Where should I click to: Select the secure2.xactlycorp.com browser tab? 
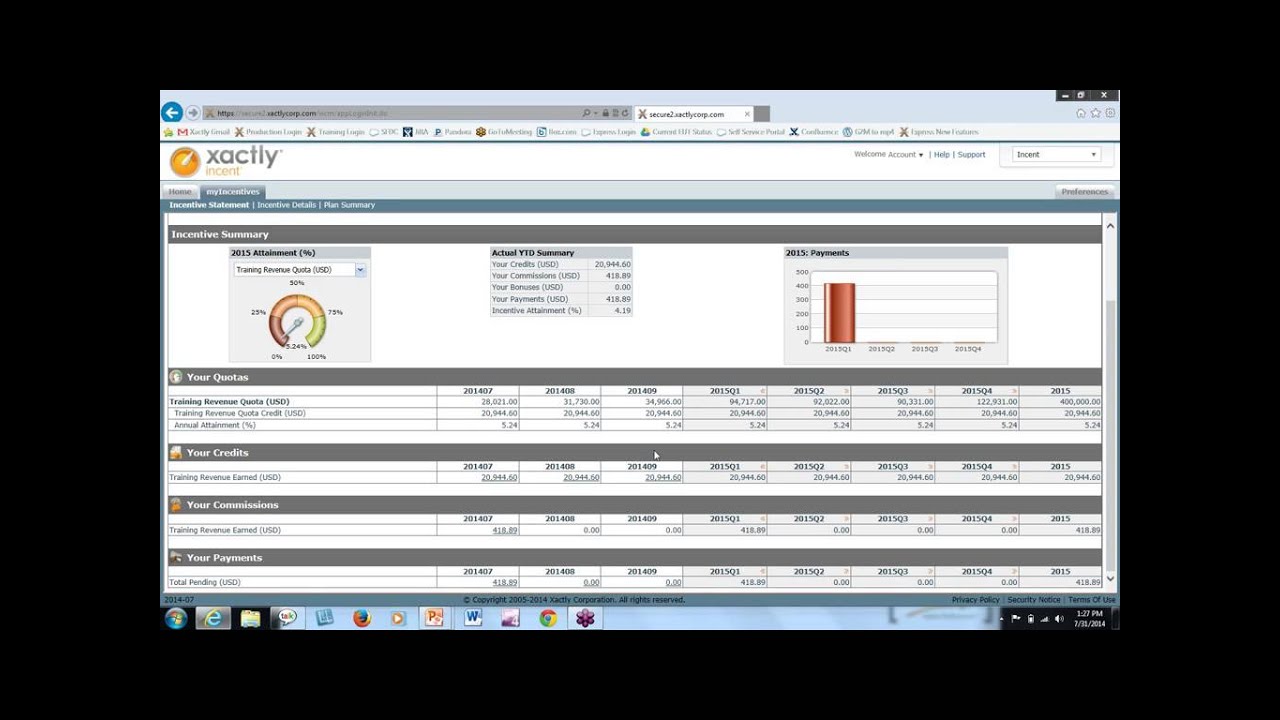click(692, 114)
